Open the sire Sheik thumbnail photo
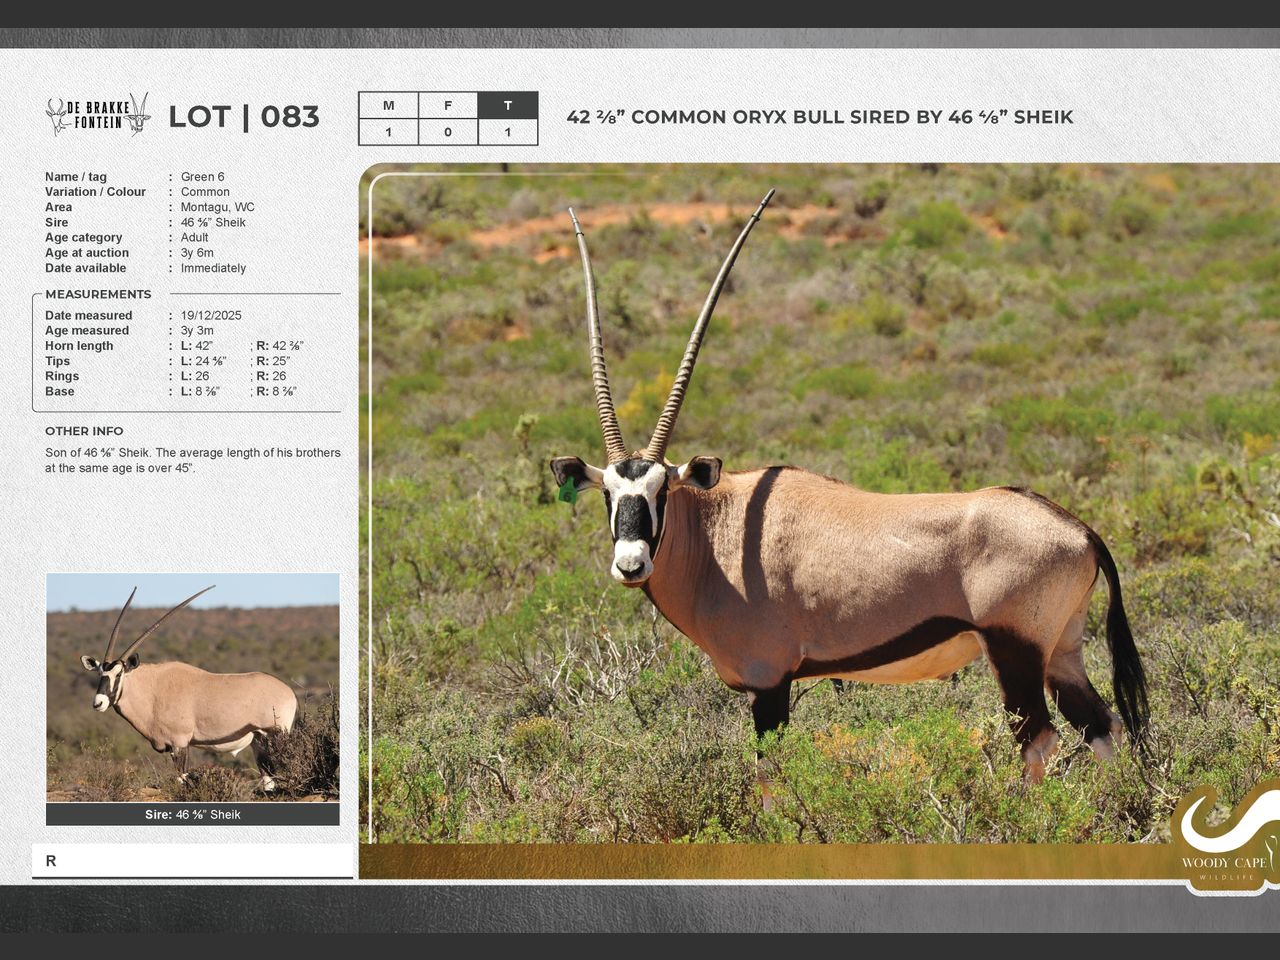 click(x=192, y=687)
